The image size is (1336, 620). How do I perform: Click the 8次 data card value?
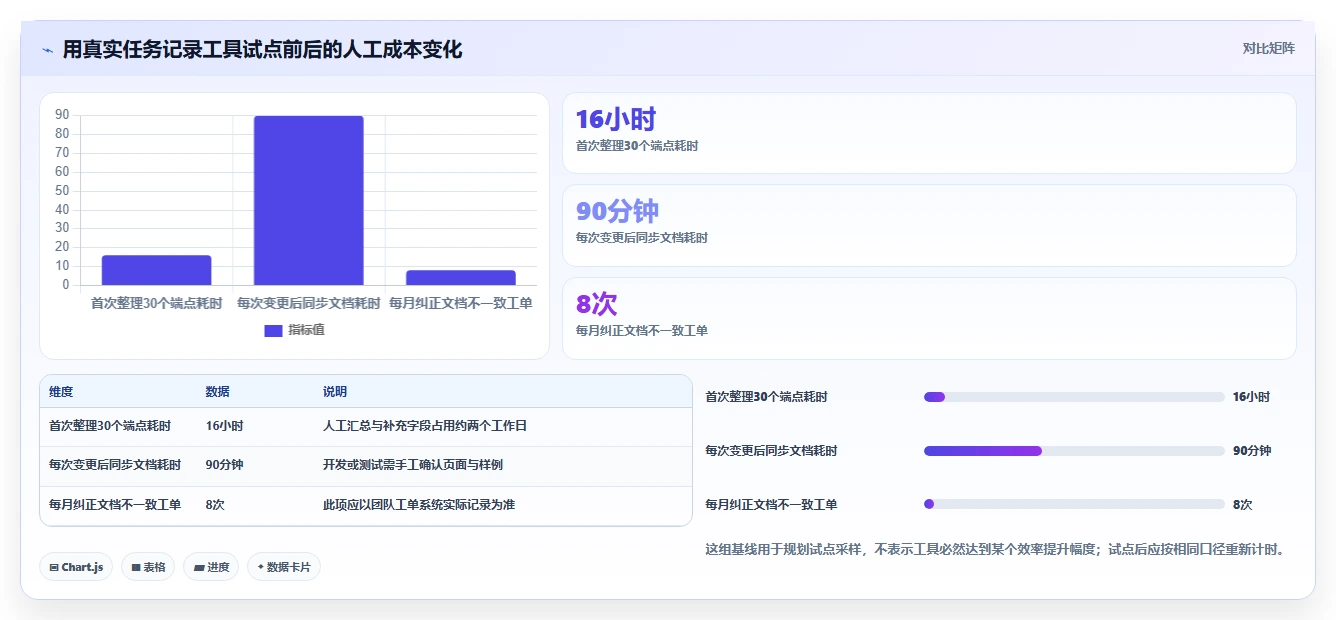[597, 304]
